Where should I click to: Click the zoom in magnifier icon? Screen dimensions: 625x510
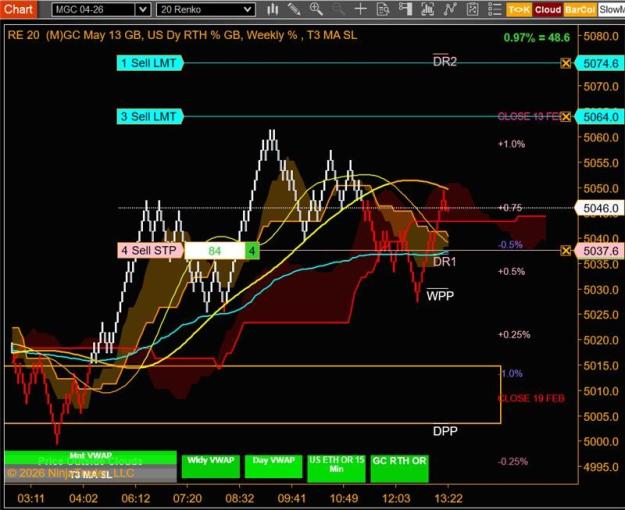[316, 9]
